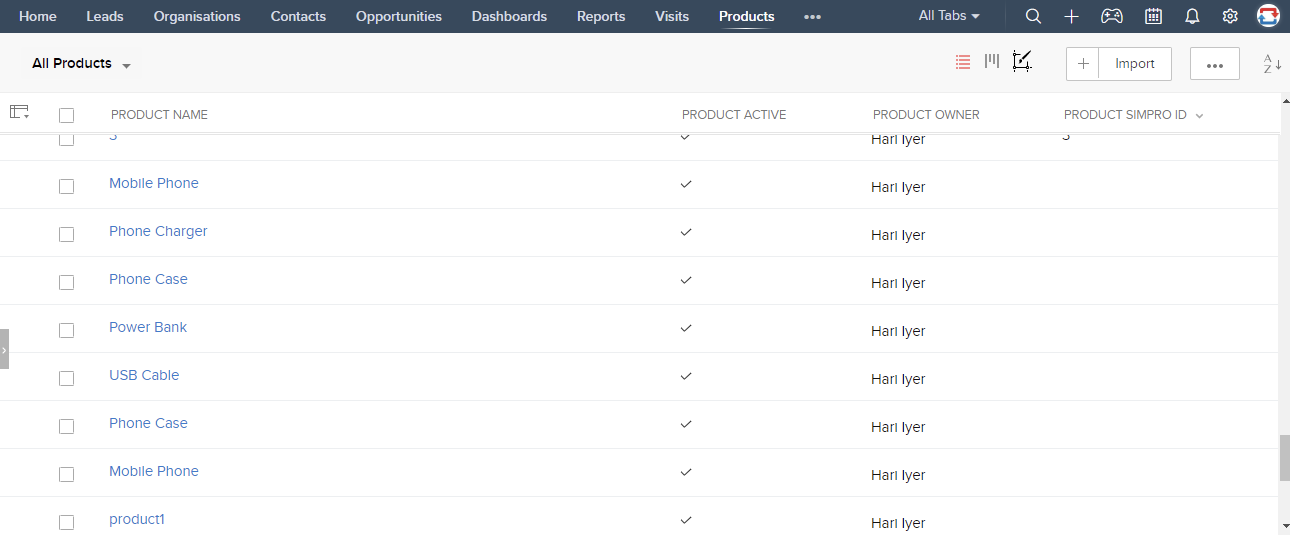Click the vertical scrollbar thumb

(x=1284, y=458)
